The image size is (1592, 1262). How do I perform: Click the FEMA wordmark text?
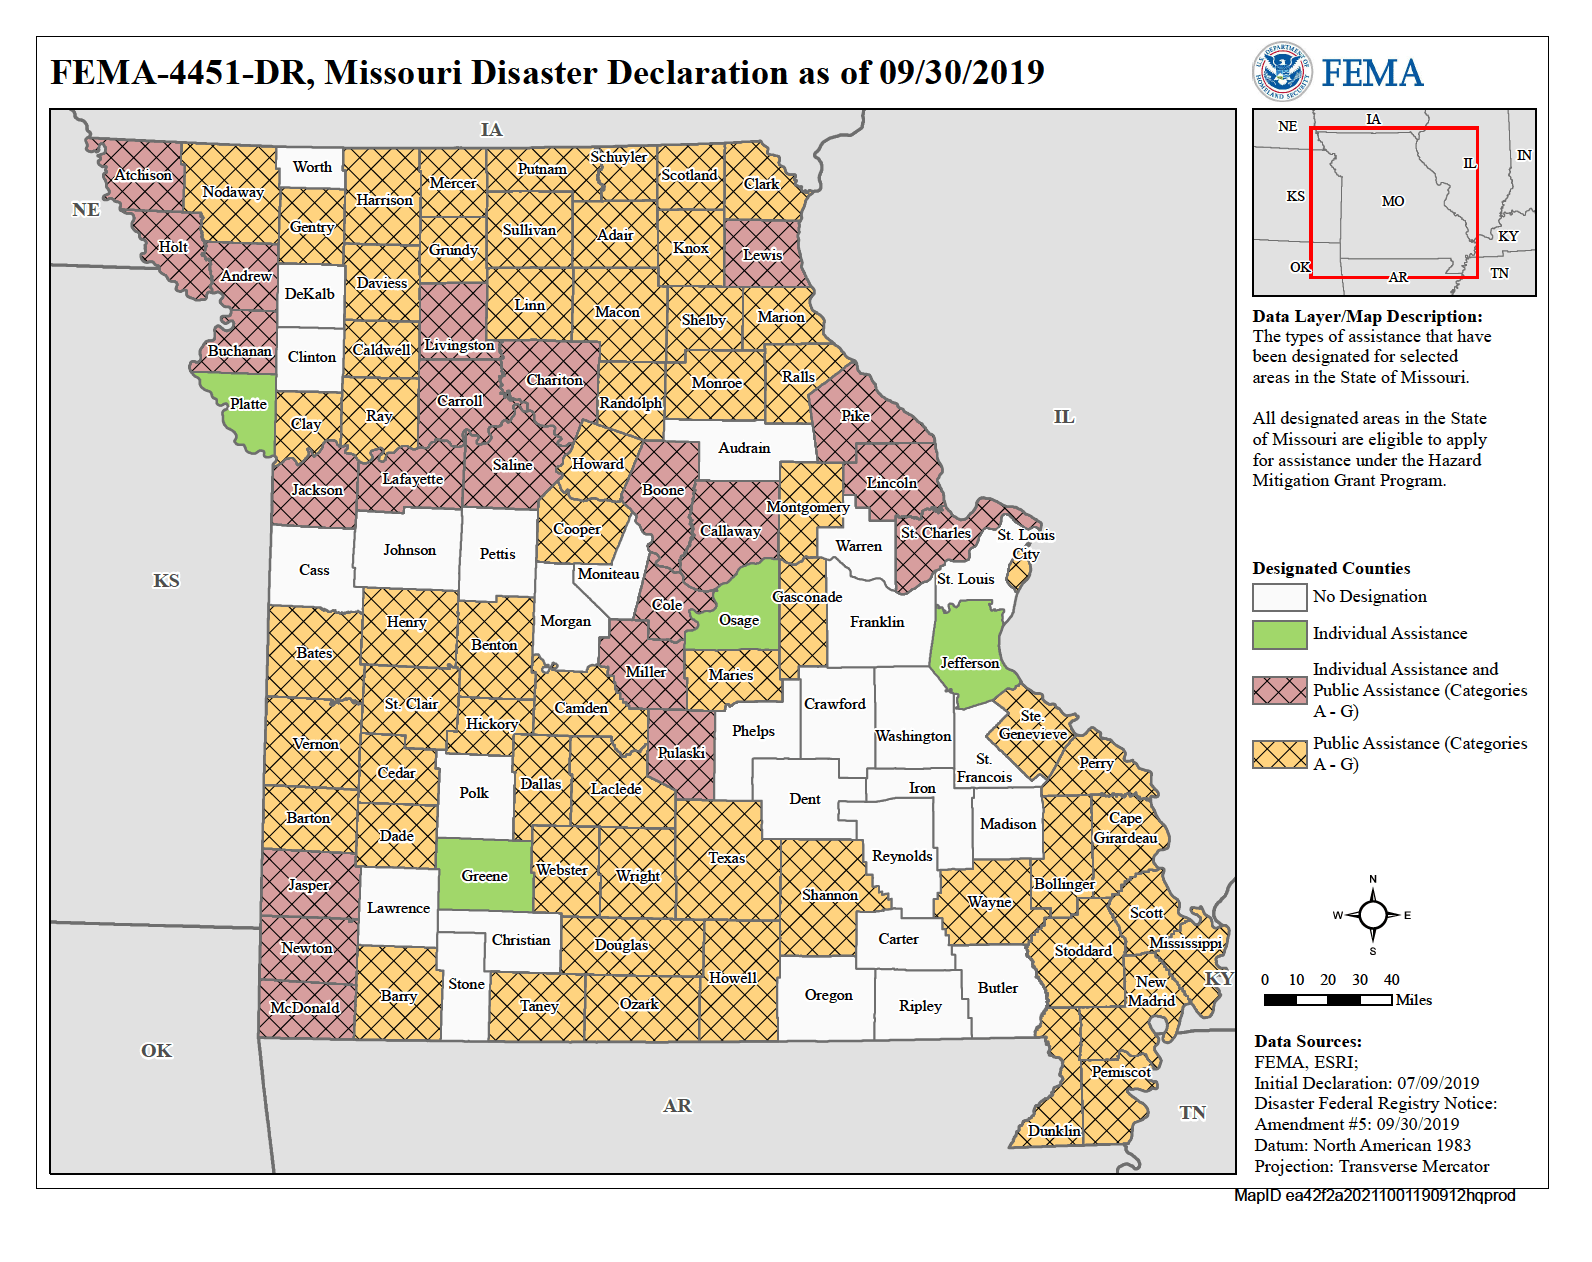click(1372, 73)
